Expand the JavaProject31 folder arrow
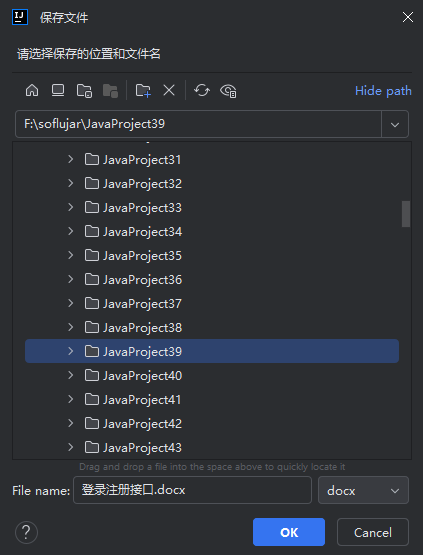The width and height of the screenshot is (423, 555). tap(70, 159)
